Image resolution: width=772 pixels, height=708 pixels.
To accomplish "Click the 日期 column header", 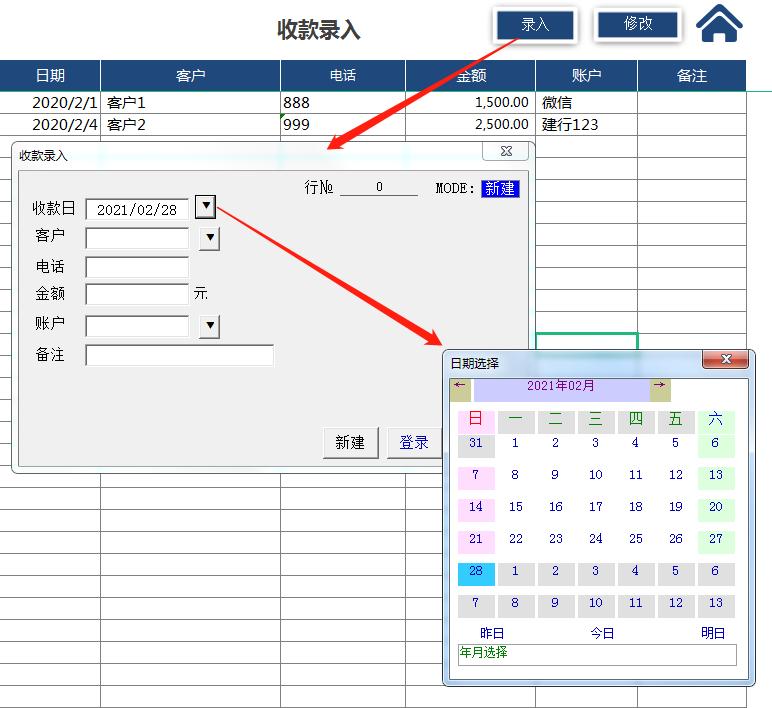I will tap(50, 75).
